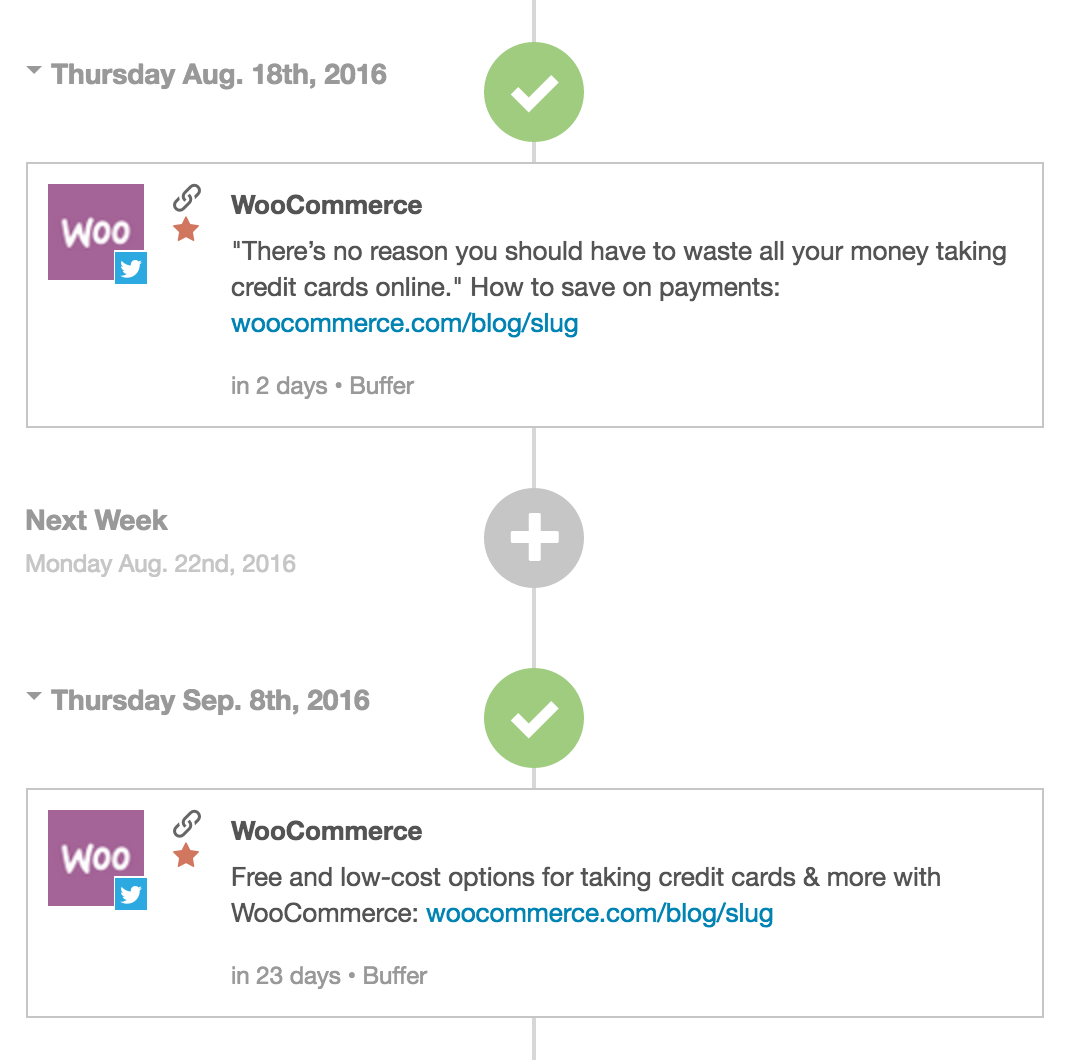Click the green checkmark for Sep. 8th

(534, 718)
